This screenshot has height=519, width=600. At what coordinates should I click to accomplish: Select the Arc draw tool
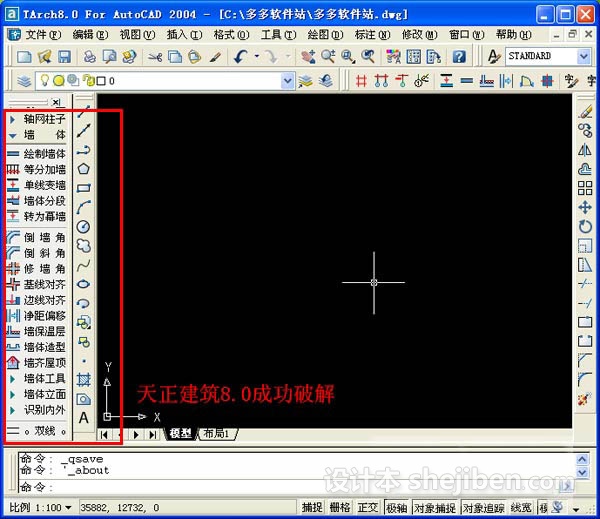pos(84,207)
